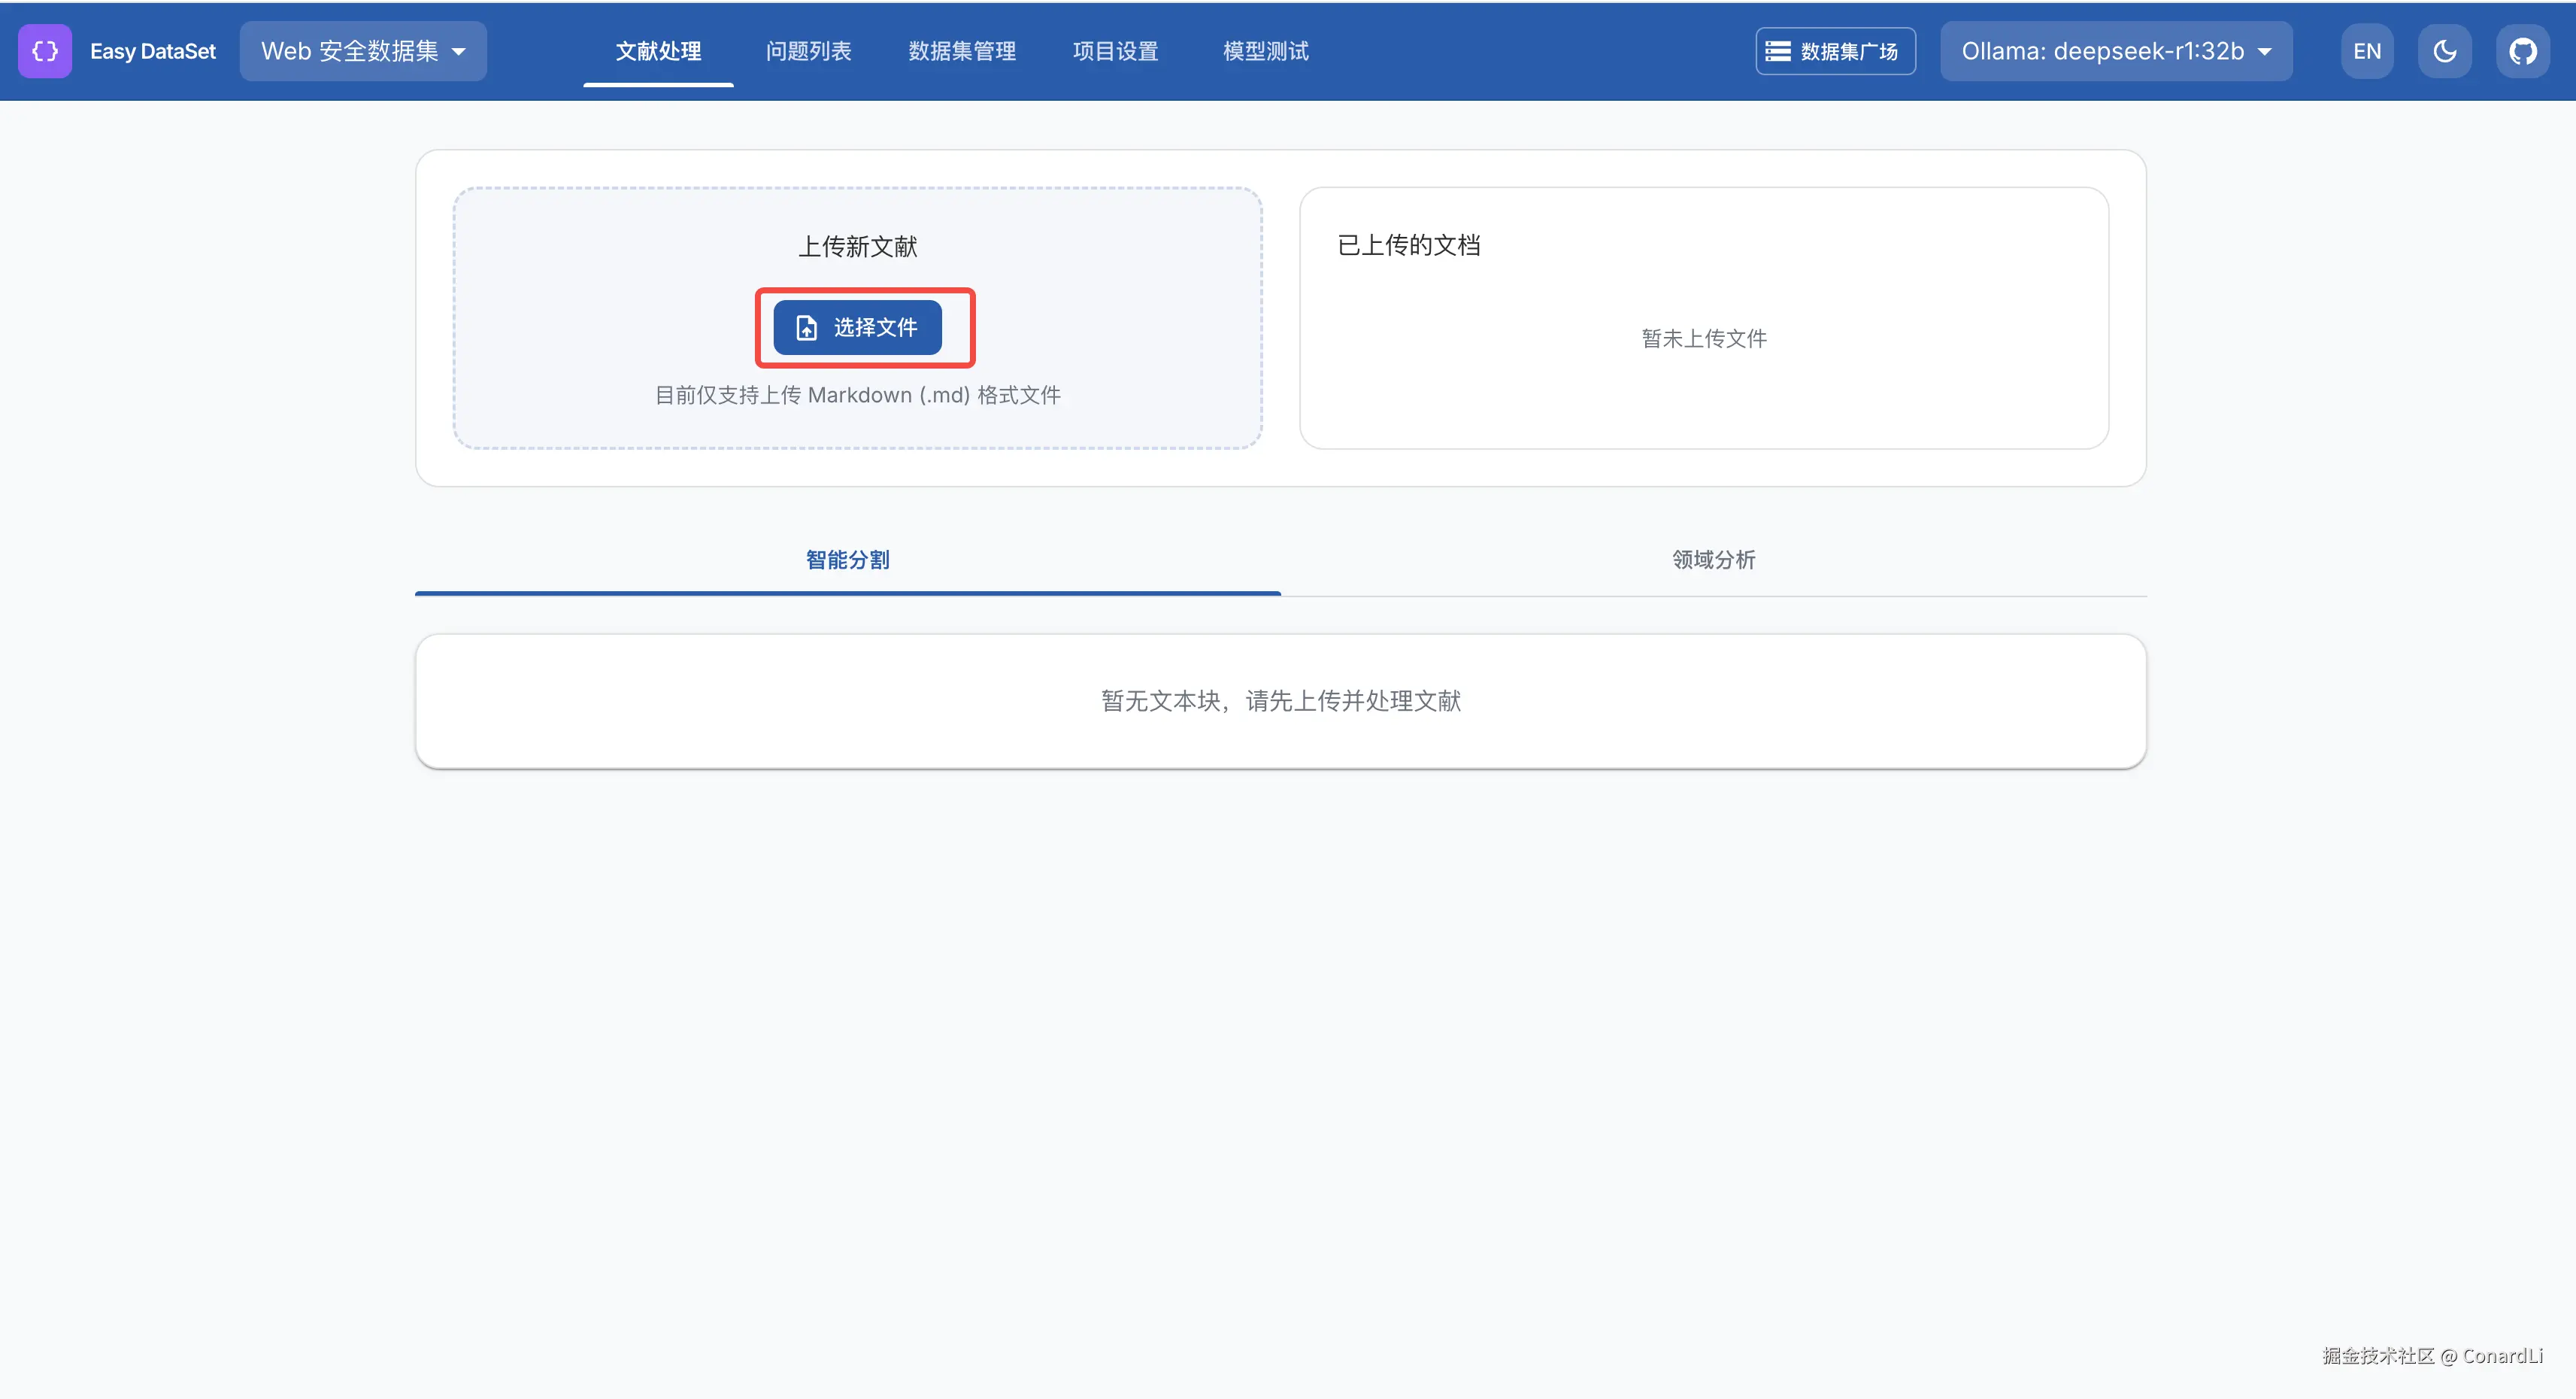Open the GitHub repository icon
Screen dimensions: 2576x1399
coord(2522,51)
